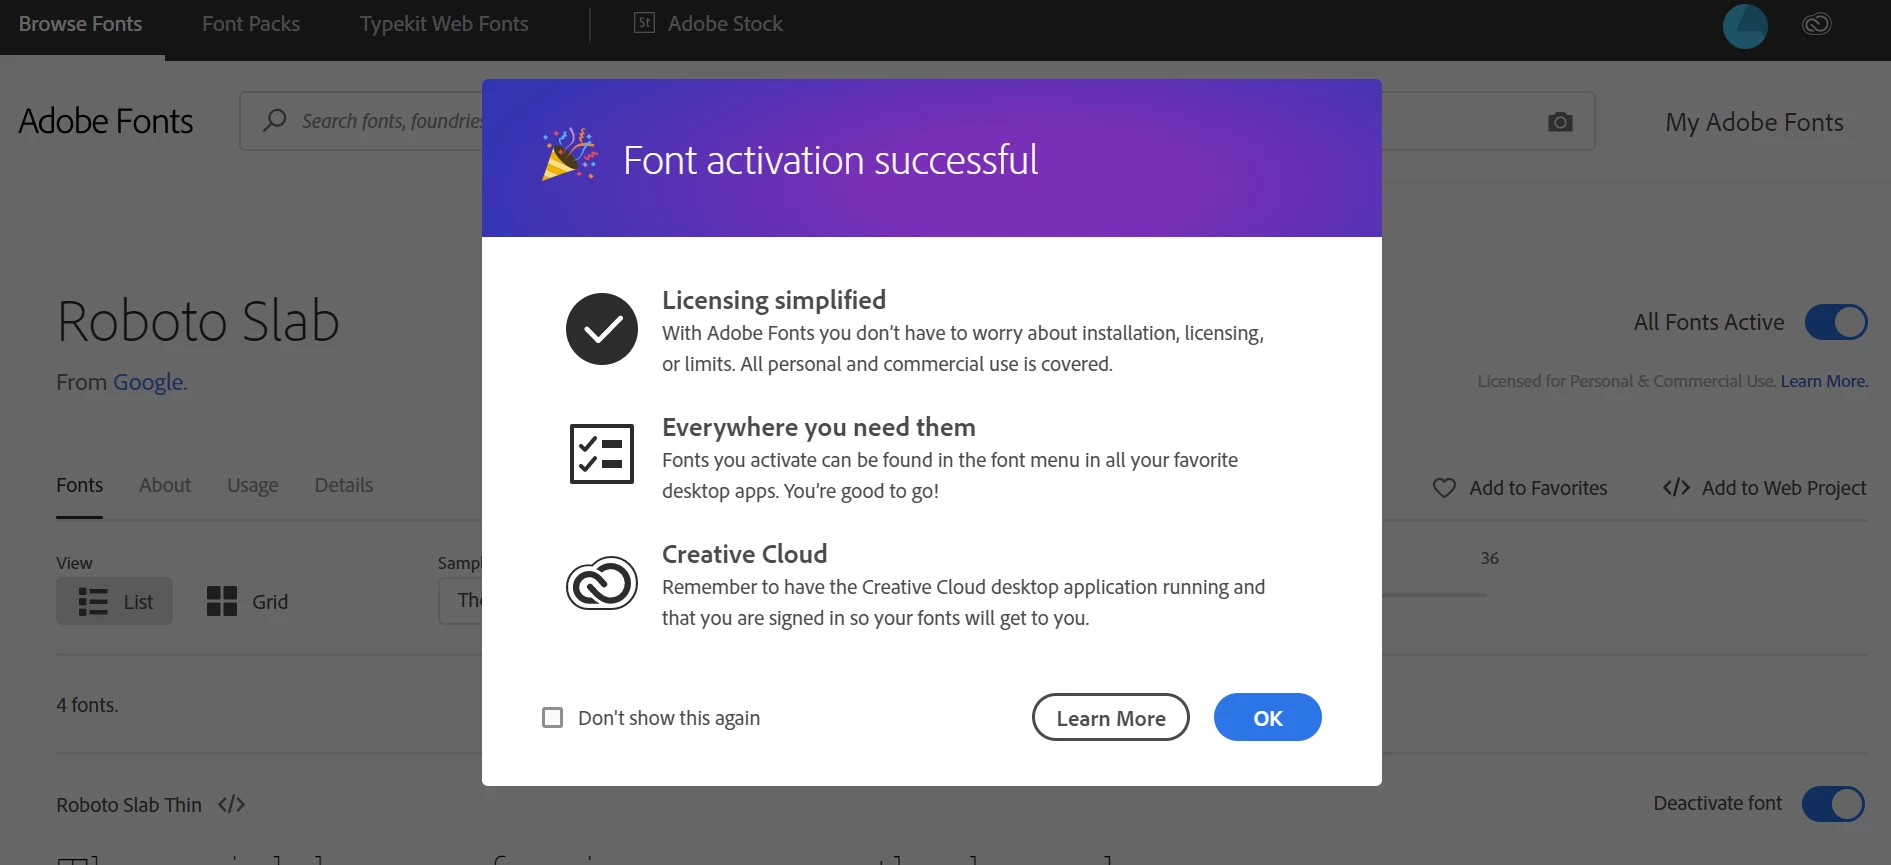Open the Browse Fonts tab
The image size is (1891, 865).
(81, 24)
